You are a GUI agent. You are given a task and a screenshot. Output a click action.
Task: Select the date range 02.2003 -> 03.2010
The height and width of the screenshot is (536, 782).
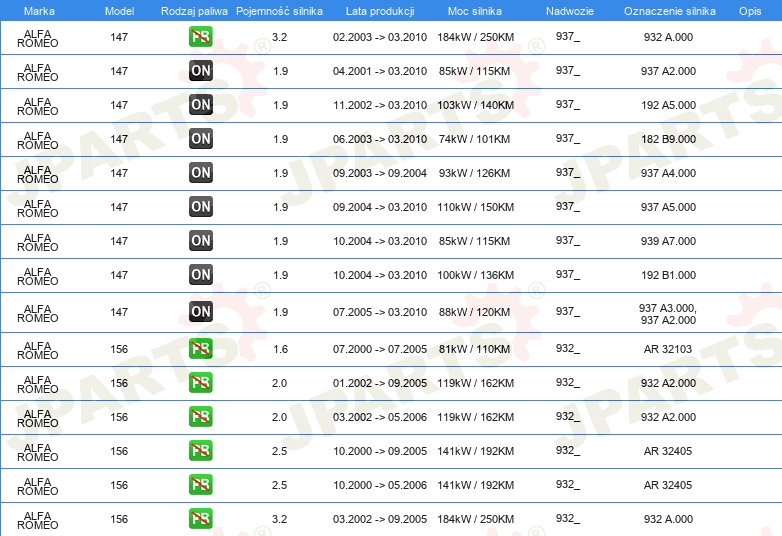pos(380,37)
